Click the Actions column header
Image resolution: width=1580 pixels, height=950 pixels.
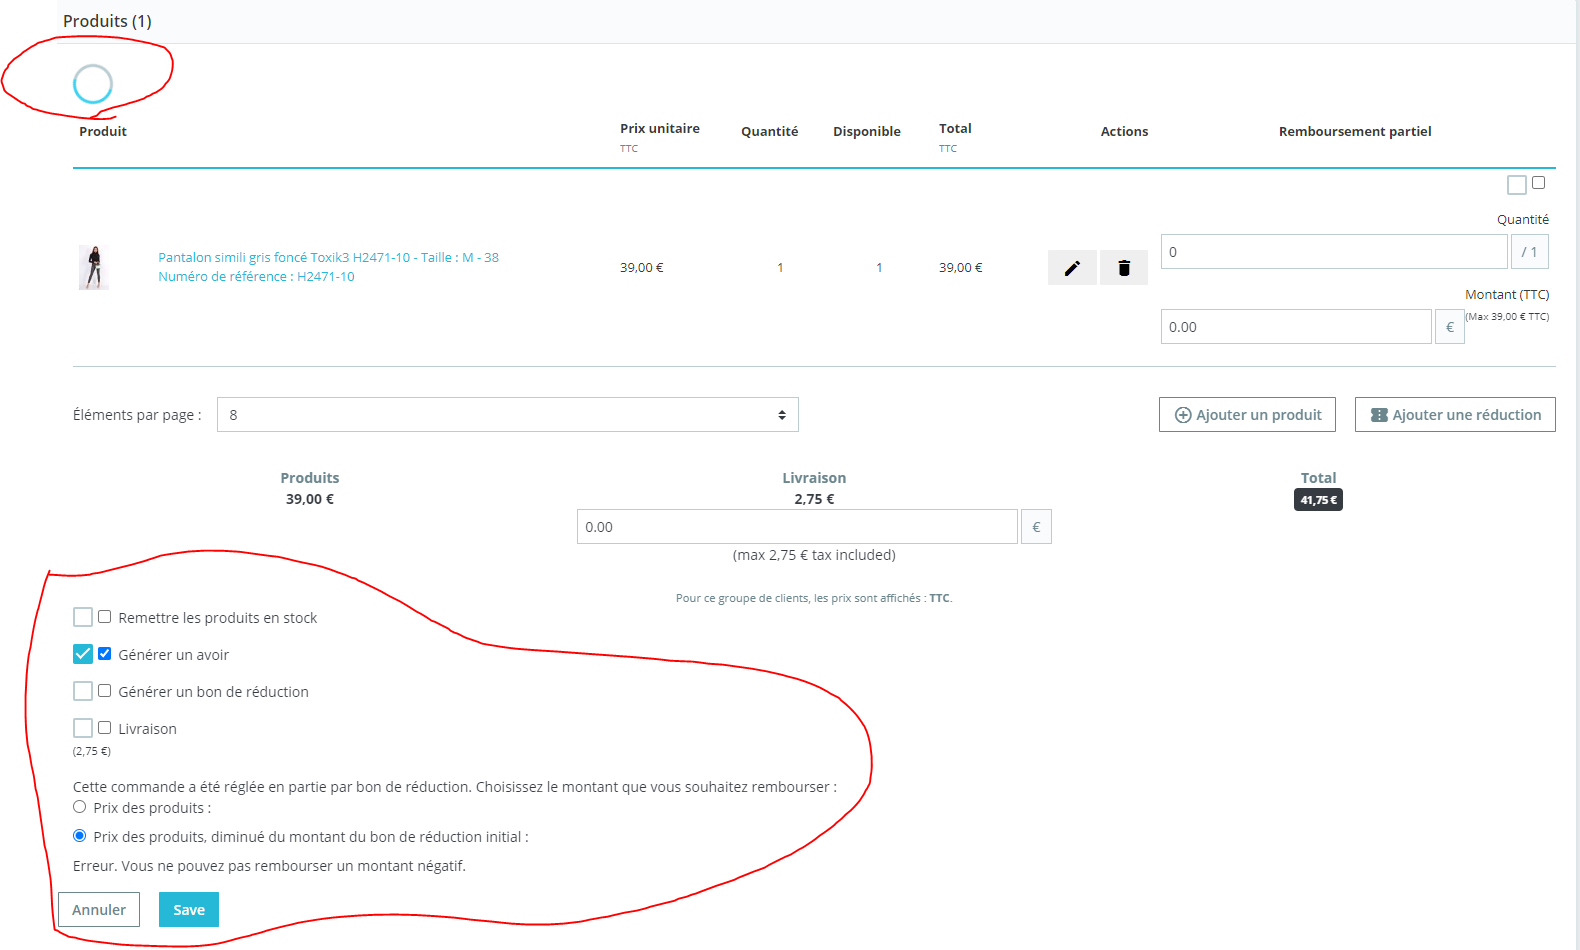(1124, 132)
